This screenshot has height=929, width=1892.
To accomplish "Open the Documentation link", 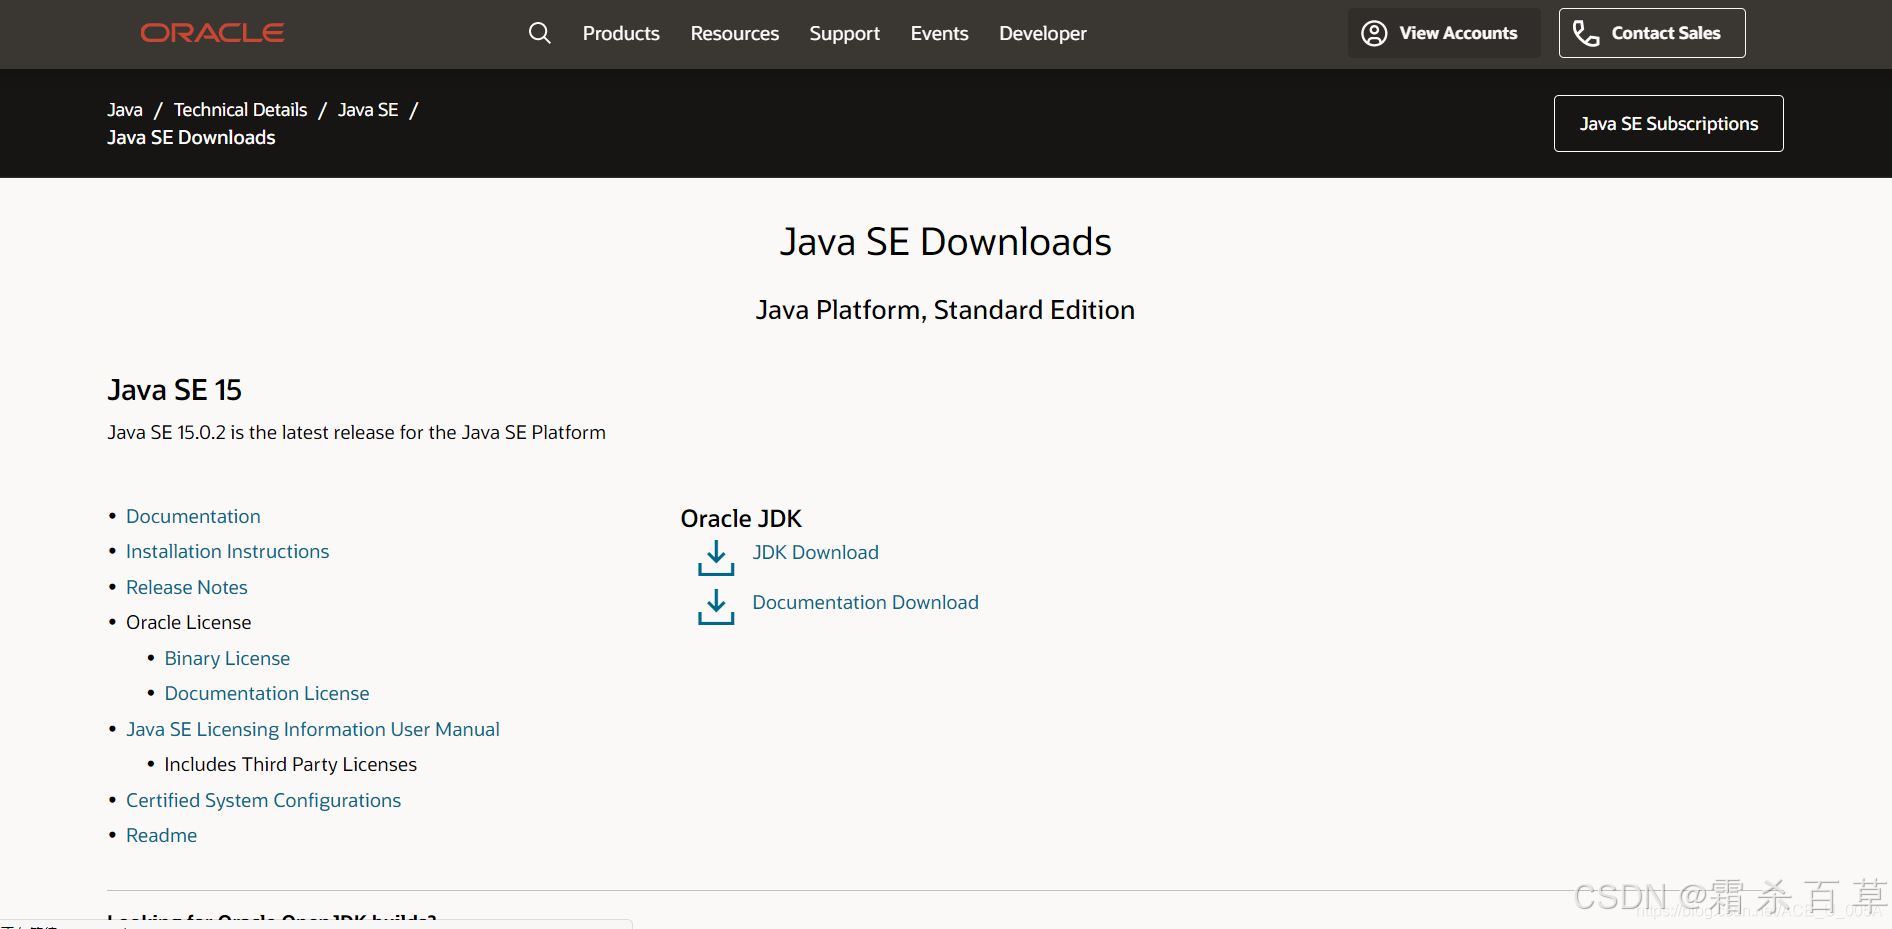I will (x=193, y=517).
